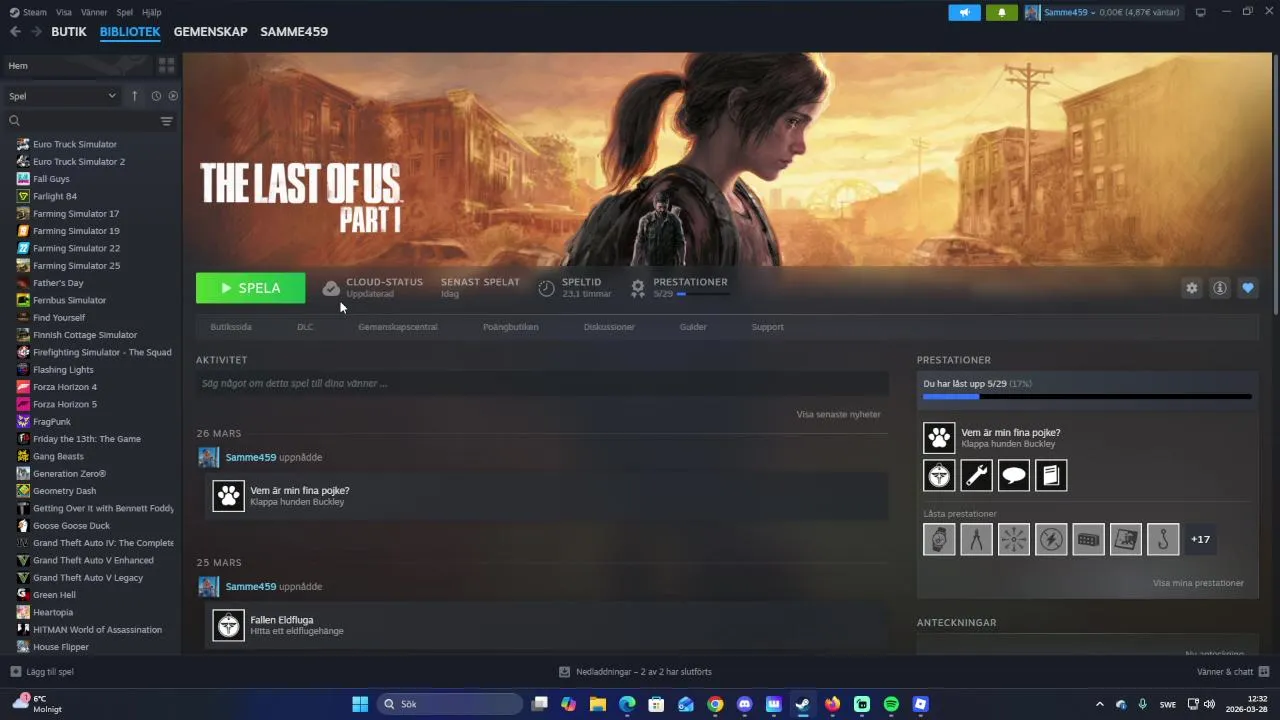Click the CLOUD-STATUS cloud icon
The height and width of the screenshot is (720, 1280).
(331, 288)
